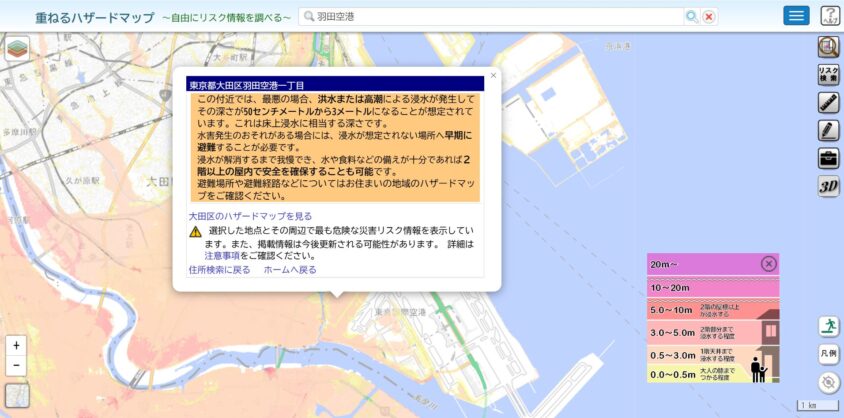The width and height of the screenshot is (844, 418).
Task: Click the yellow warning triangle icon
Action: (x=195, y=232)
